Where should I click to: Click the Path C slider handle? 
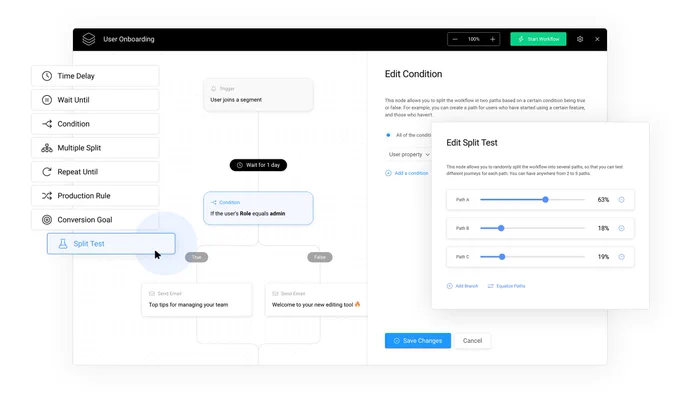[502, 257]
